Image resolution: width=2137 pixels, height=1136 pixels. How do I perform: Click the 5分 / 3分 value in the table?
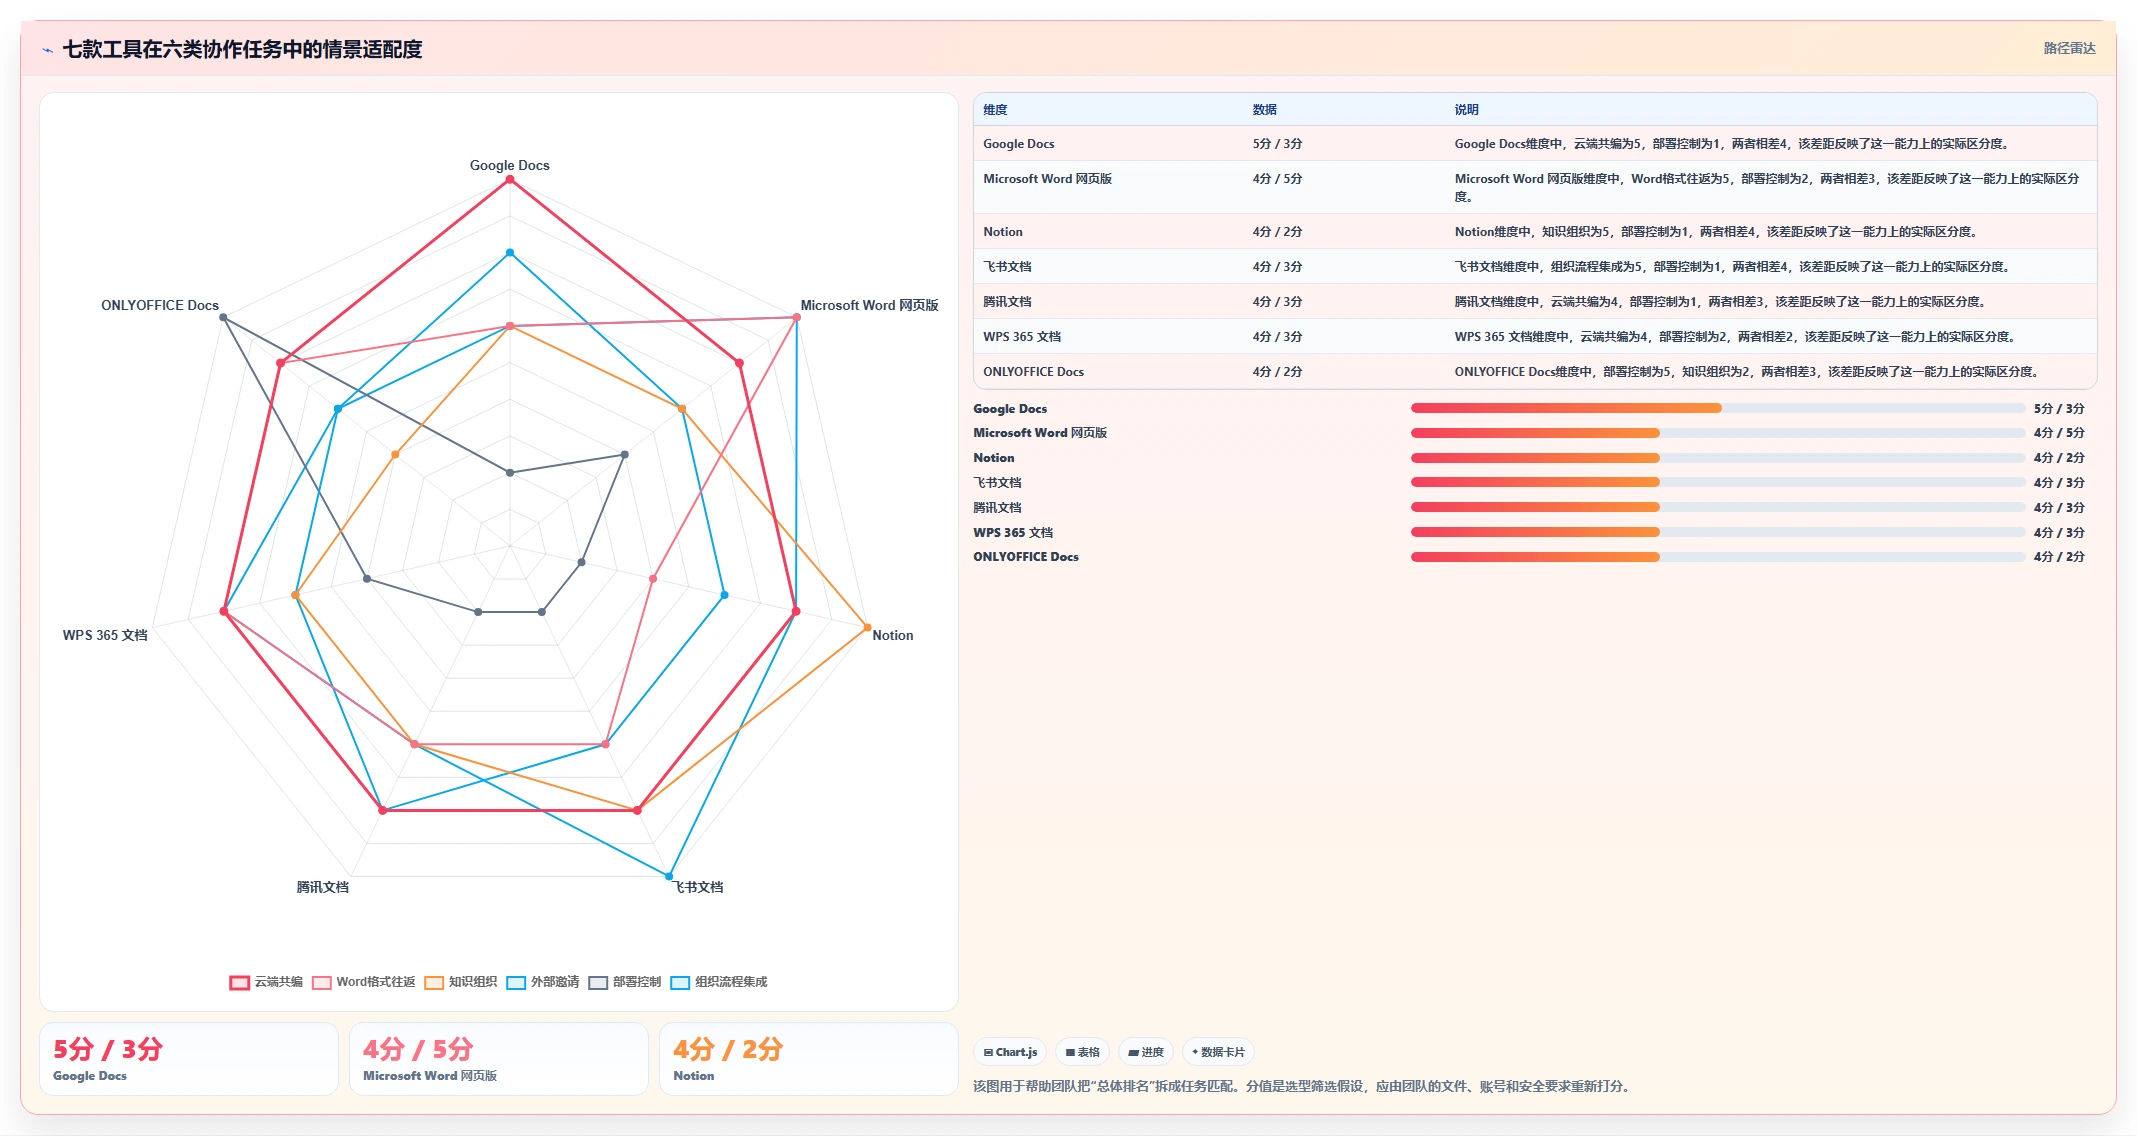(1277, 144)
